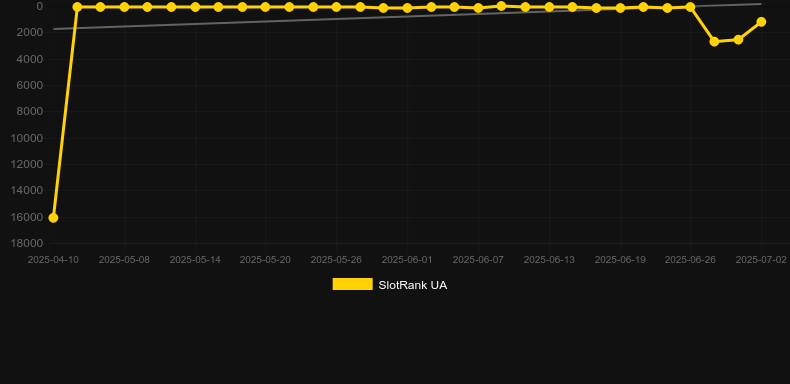Viewport: 790px width, 384px height.
Task: Select the data point above 2025-06-26
Action: (x=690, y=7)
